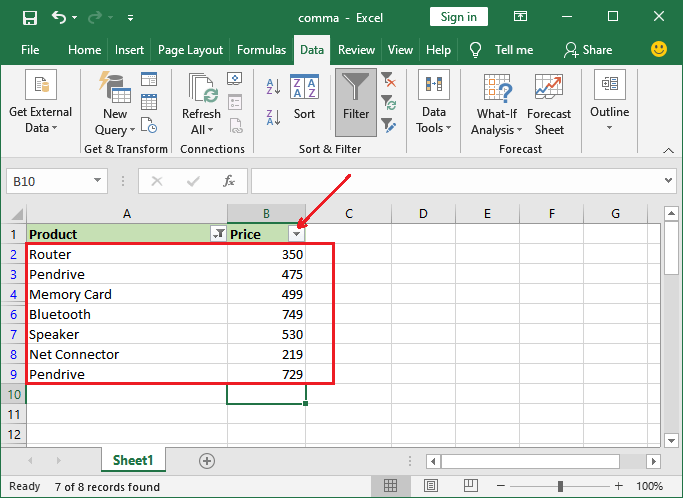This screenshot has height=498, width=683.
Task: Open Product column filter dropdown
Action: 218,234
